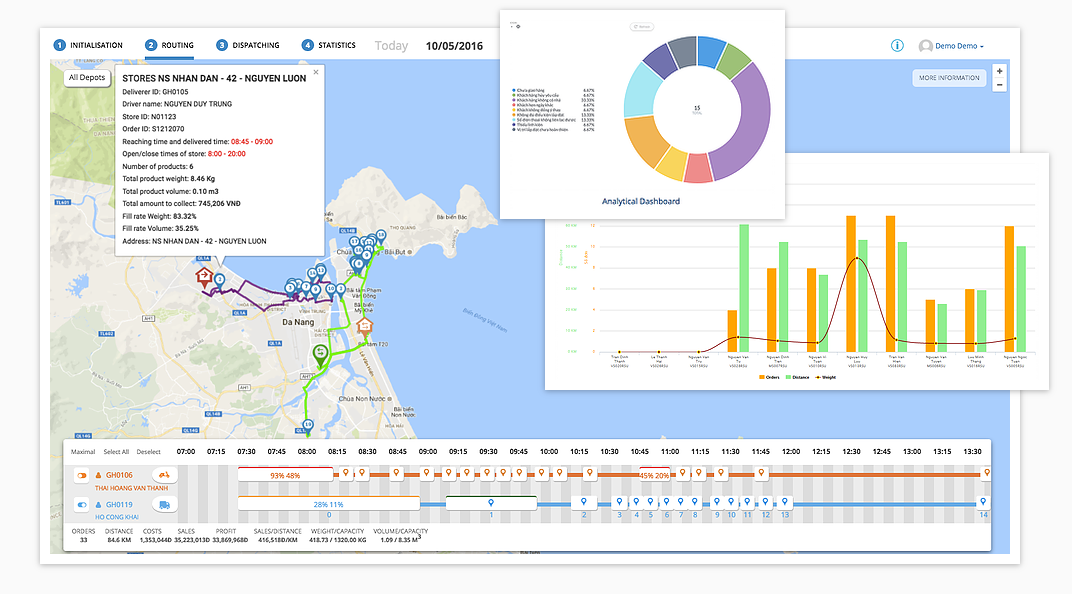Click truck icon for deliverer GH0119
The image size is (1072, 594).
click(162, 505)
